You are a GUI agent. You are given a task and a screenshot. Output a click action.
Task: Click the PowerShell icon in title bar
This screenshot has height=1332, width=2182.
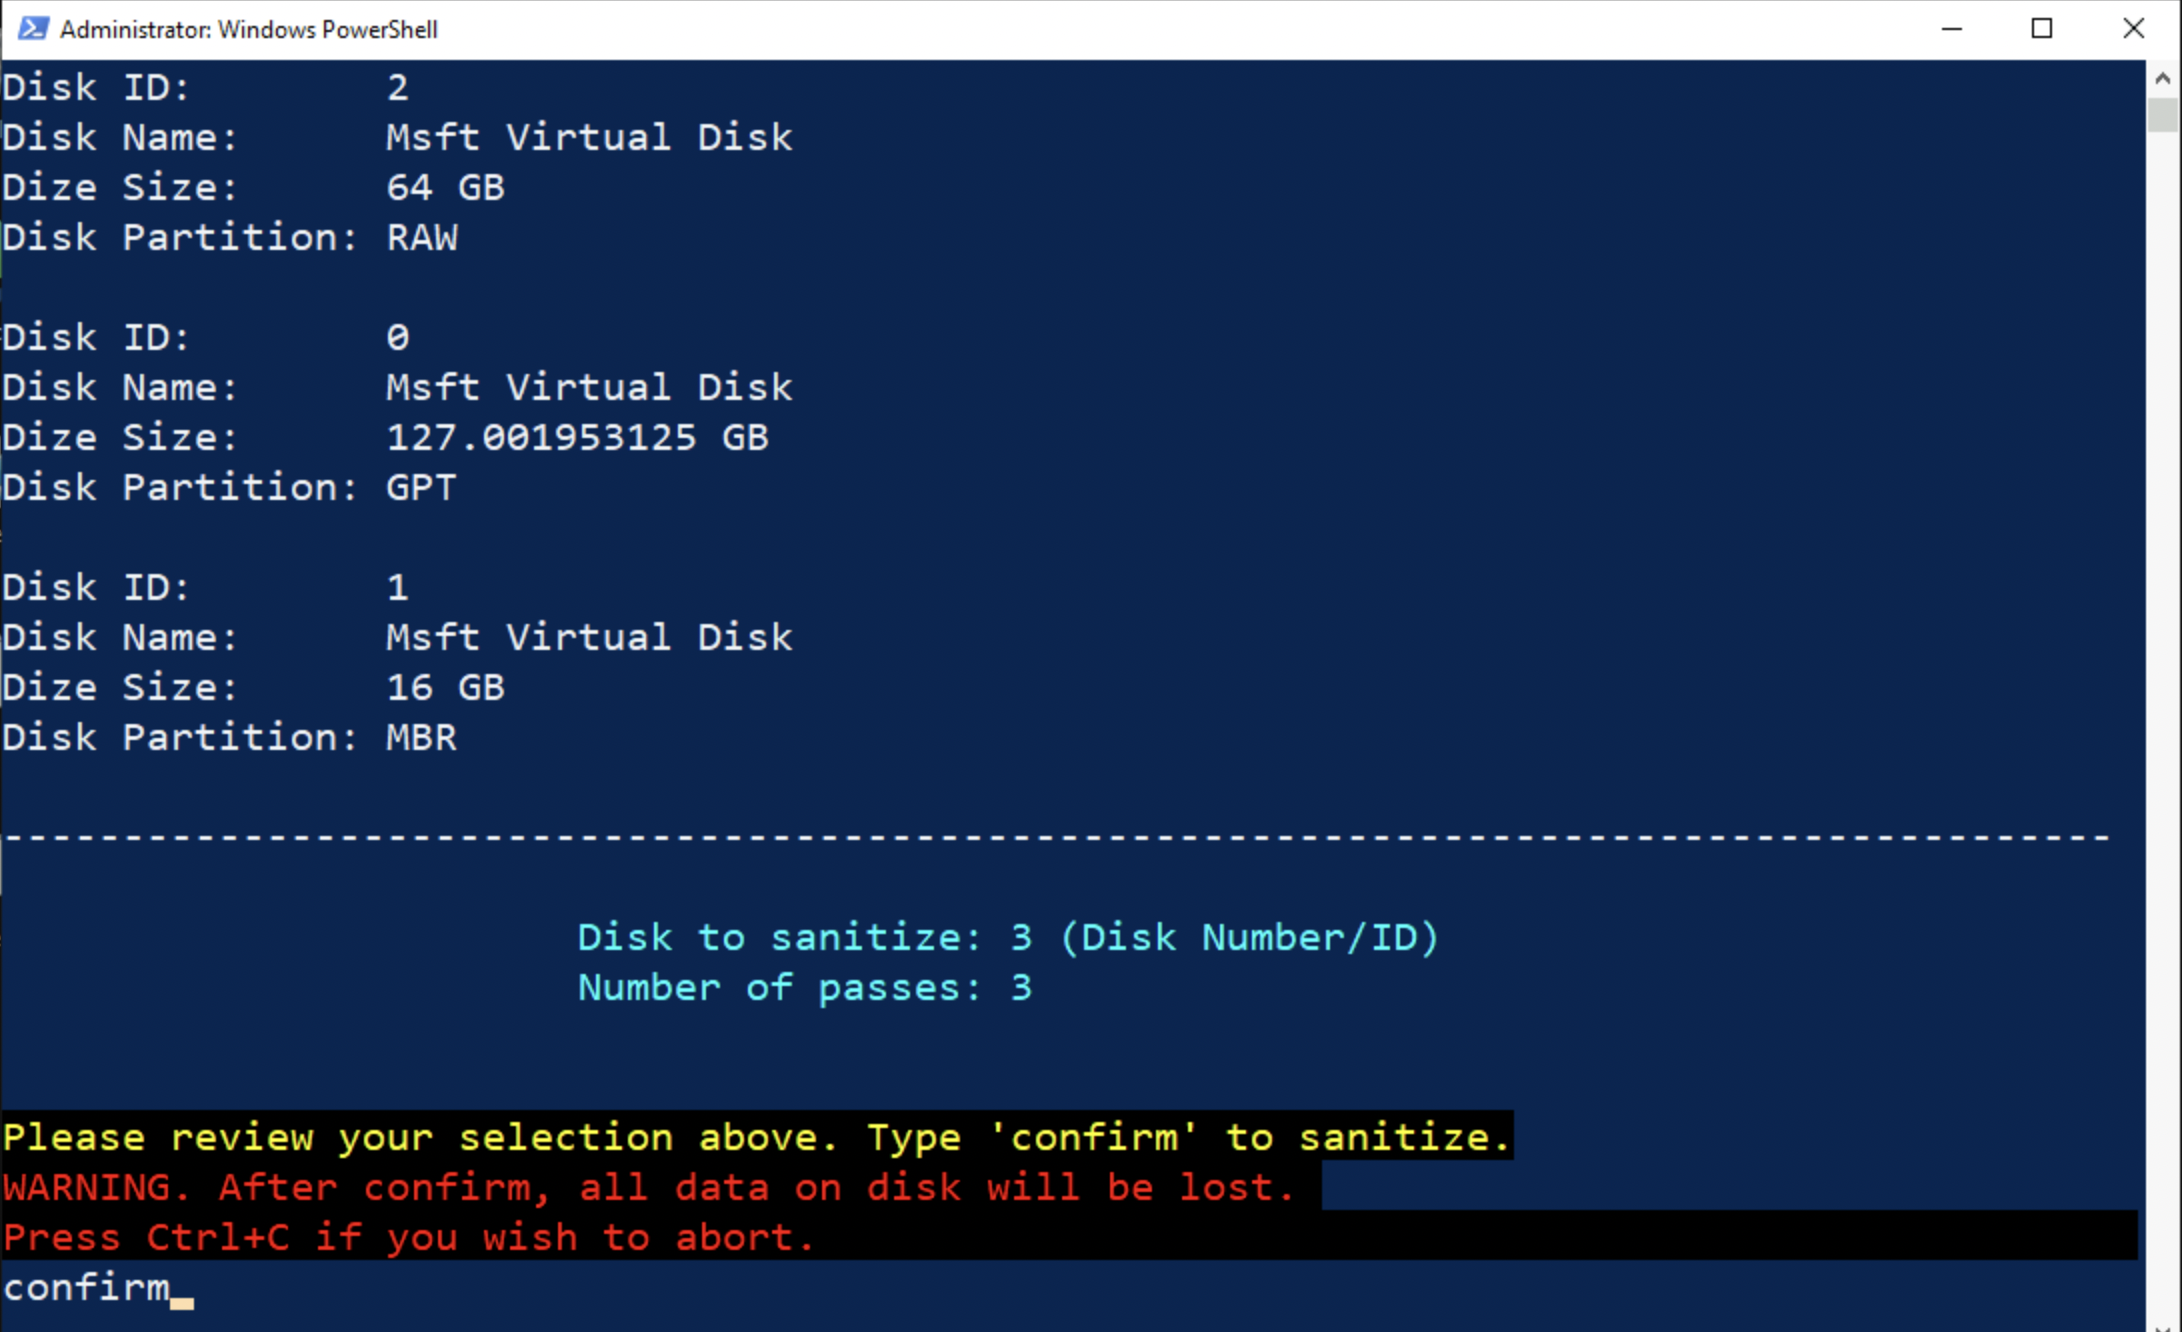point(32,28)
